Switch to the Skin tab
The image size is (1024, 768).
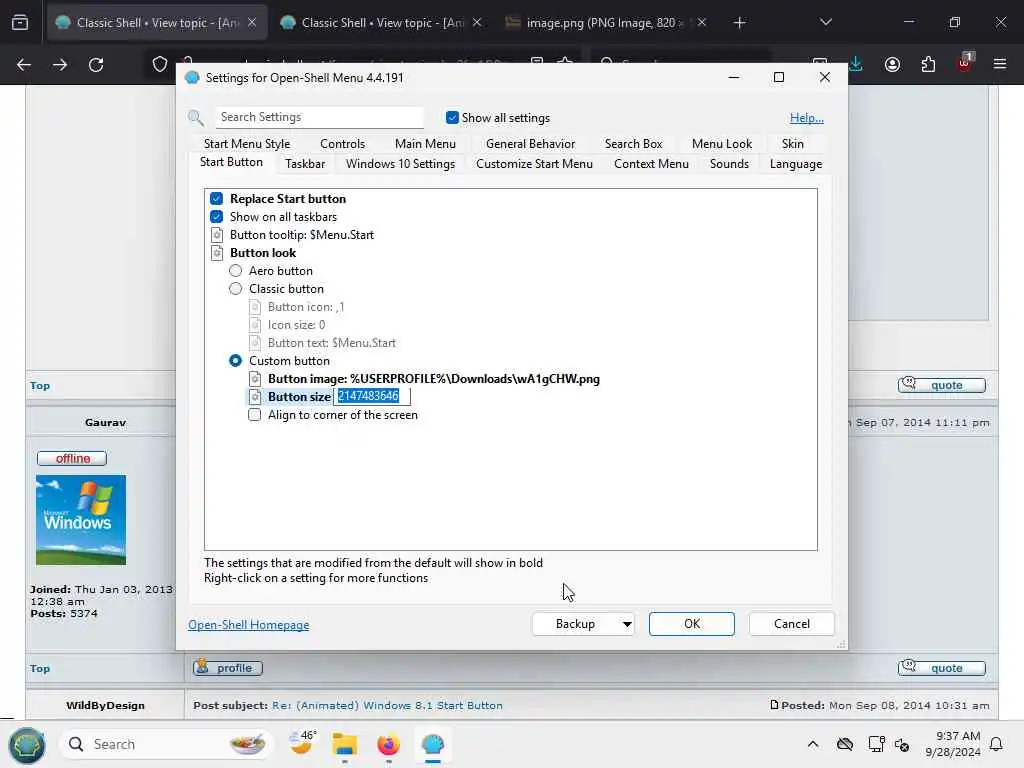click(x=793, y=144)
